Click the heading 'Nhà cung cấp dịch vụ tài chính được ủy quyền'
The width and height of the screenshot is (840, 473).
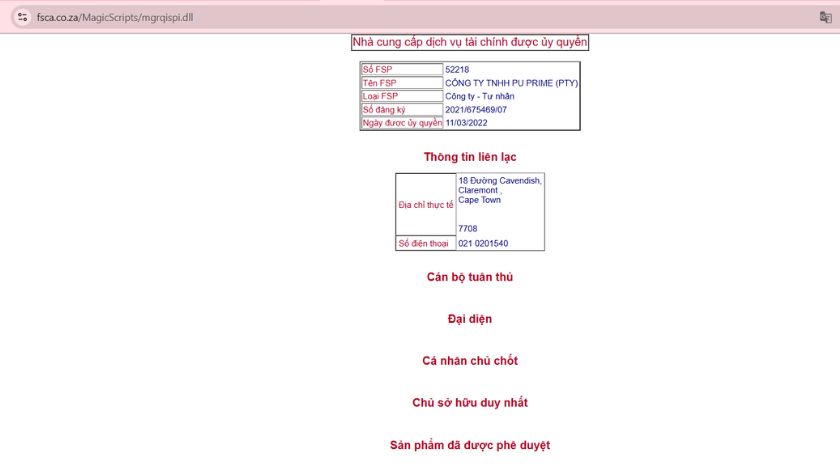[x=470, y=42]
